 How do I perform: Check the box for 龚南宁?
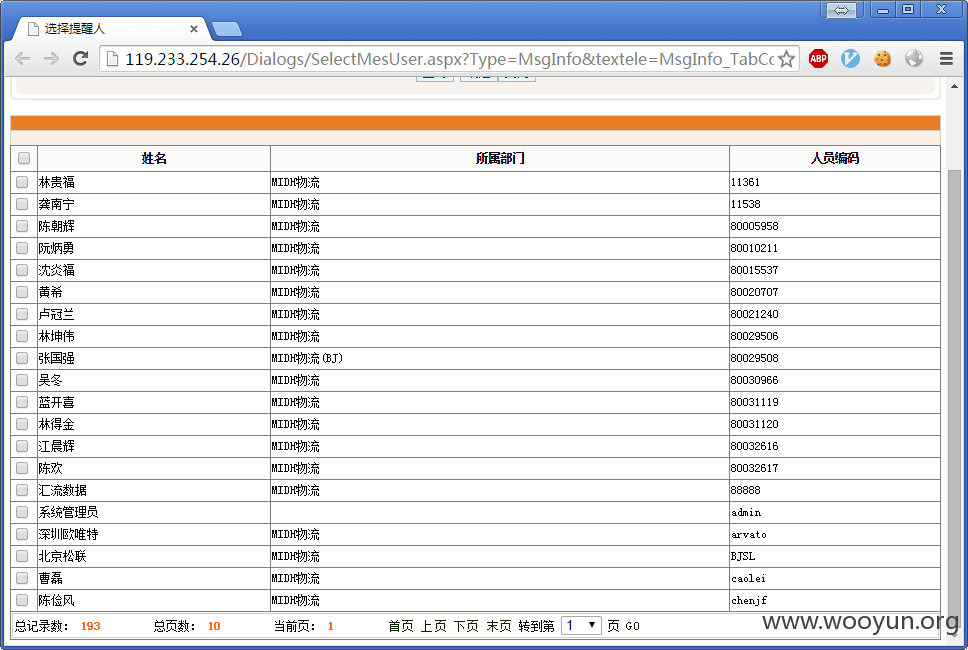click(x=22, y=204)
